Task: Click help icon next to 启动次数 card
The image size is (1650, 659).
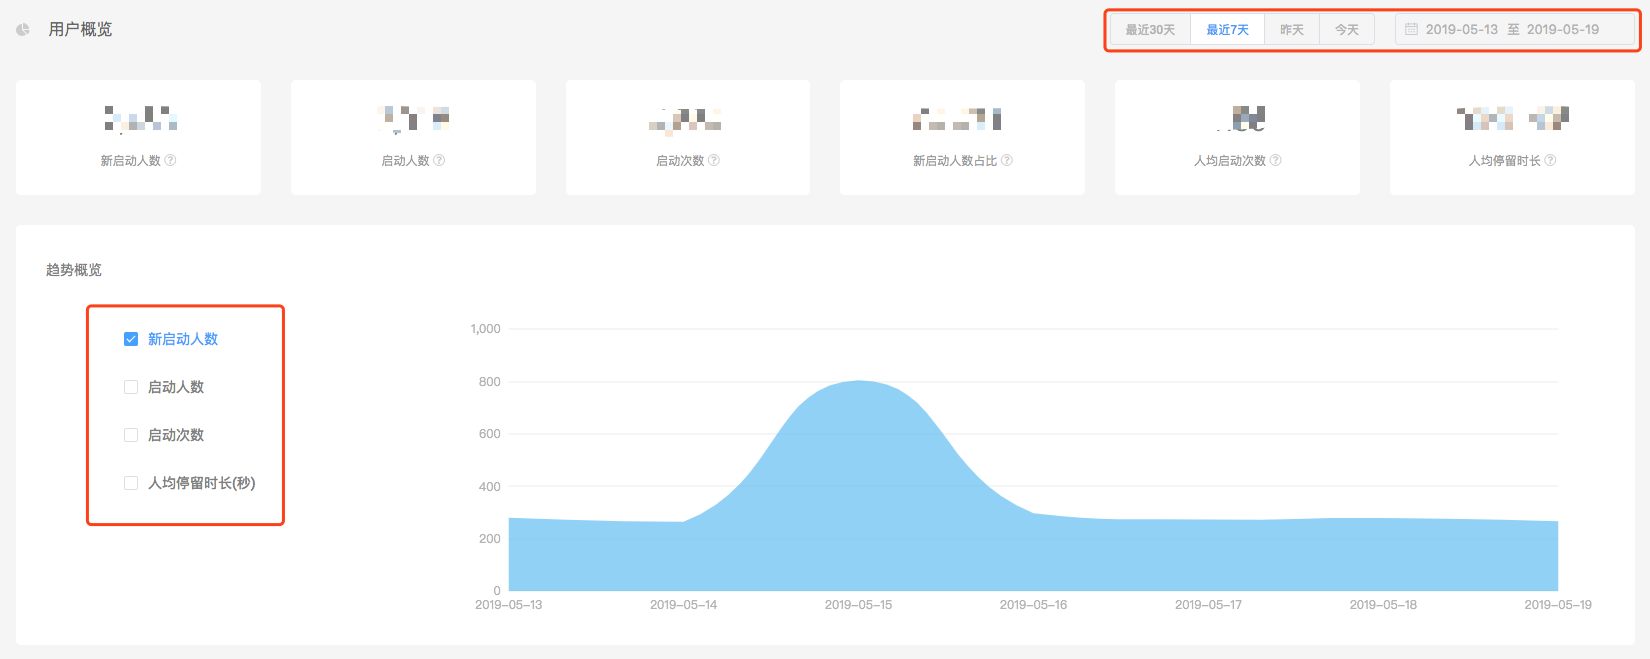Action: tap(714, 160)
